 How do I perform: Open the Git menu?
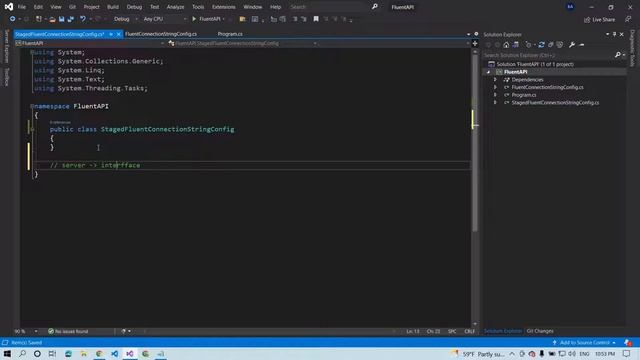72,7
